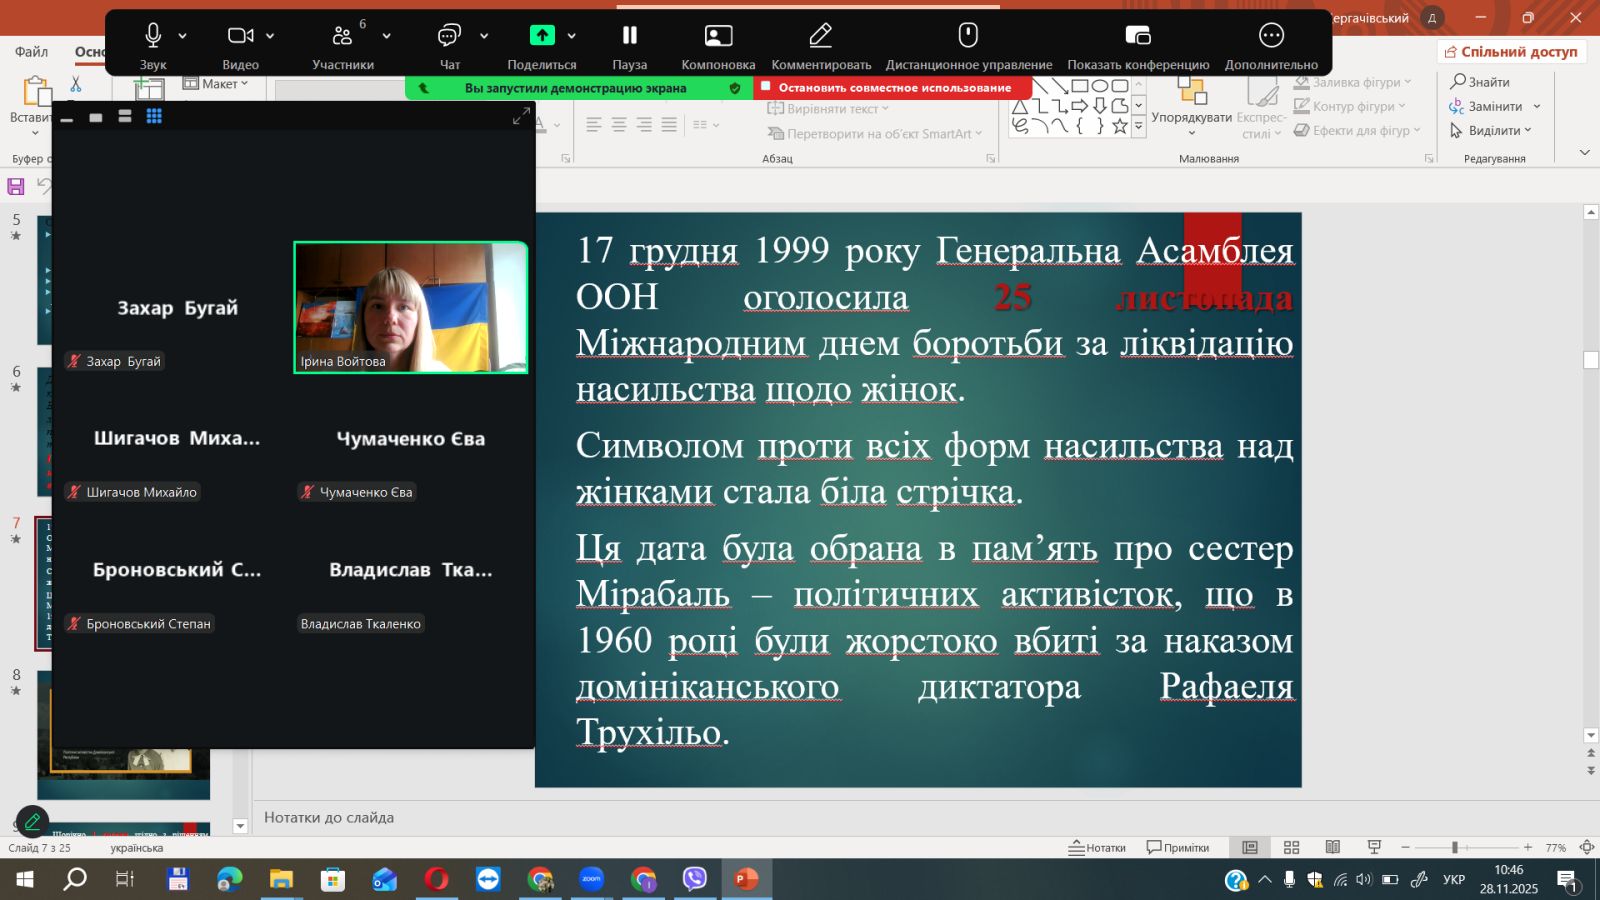Toggle camera with the Видео button
The height and width of the screenshot is (900, 1600).
point(240,36)
